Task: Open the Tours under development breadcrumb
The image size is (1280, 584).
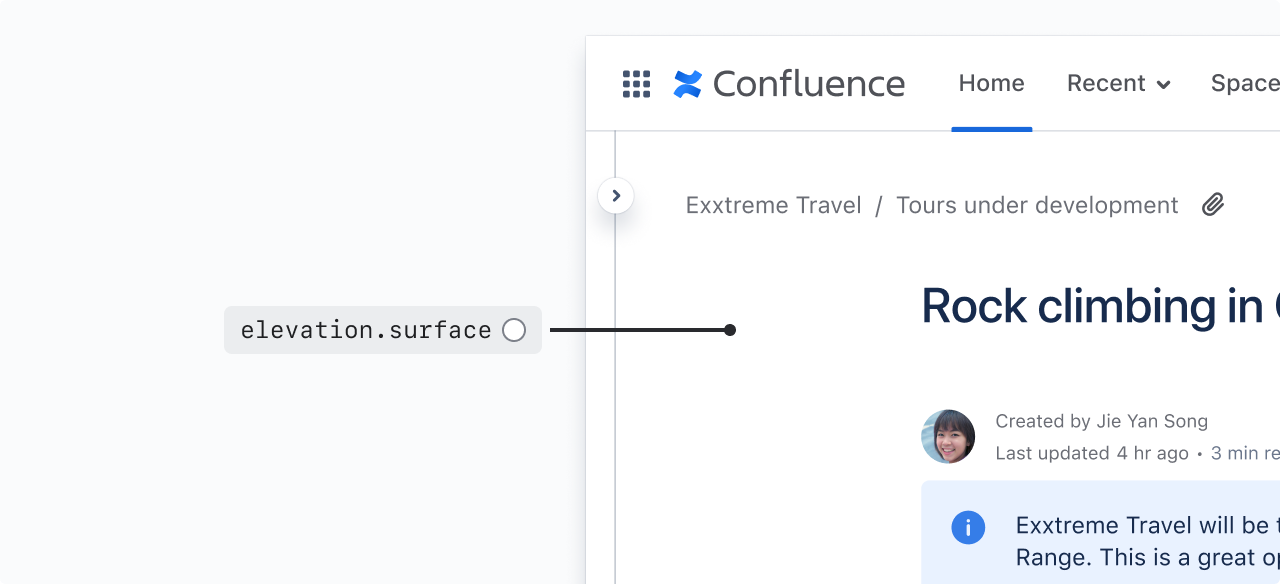Action: 1037,206
